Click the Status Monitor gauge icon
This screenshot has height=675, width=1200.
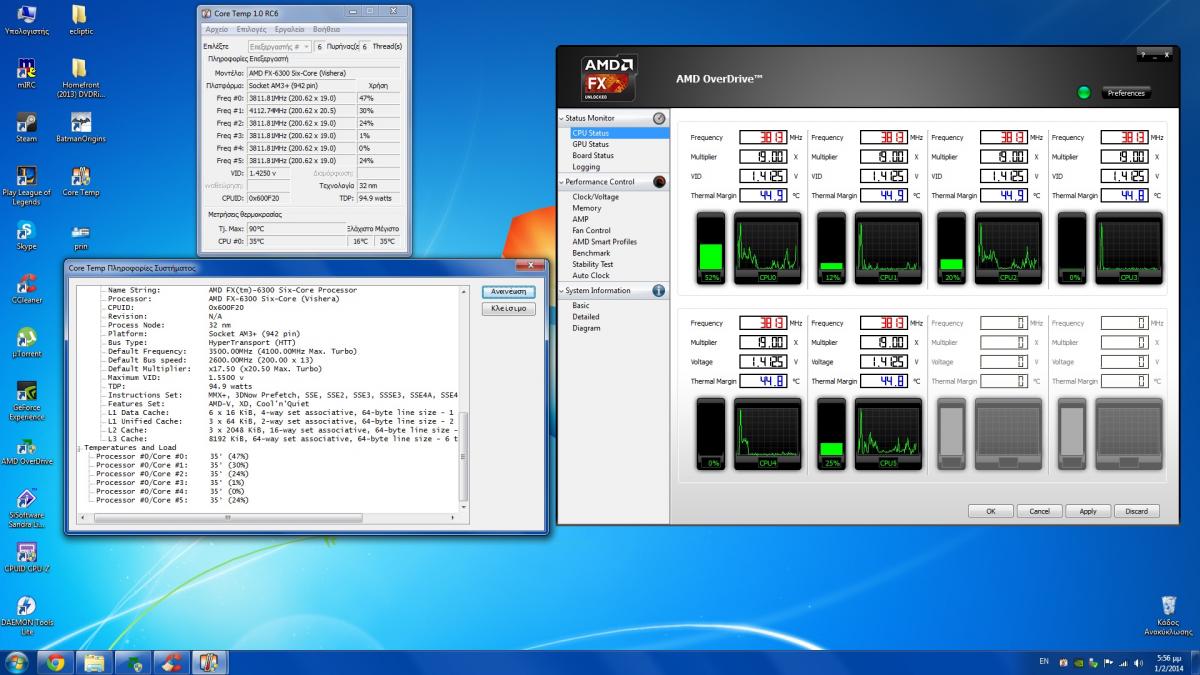[659, 118]
